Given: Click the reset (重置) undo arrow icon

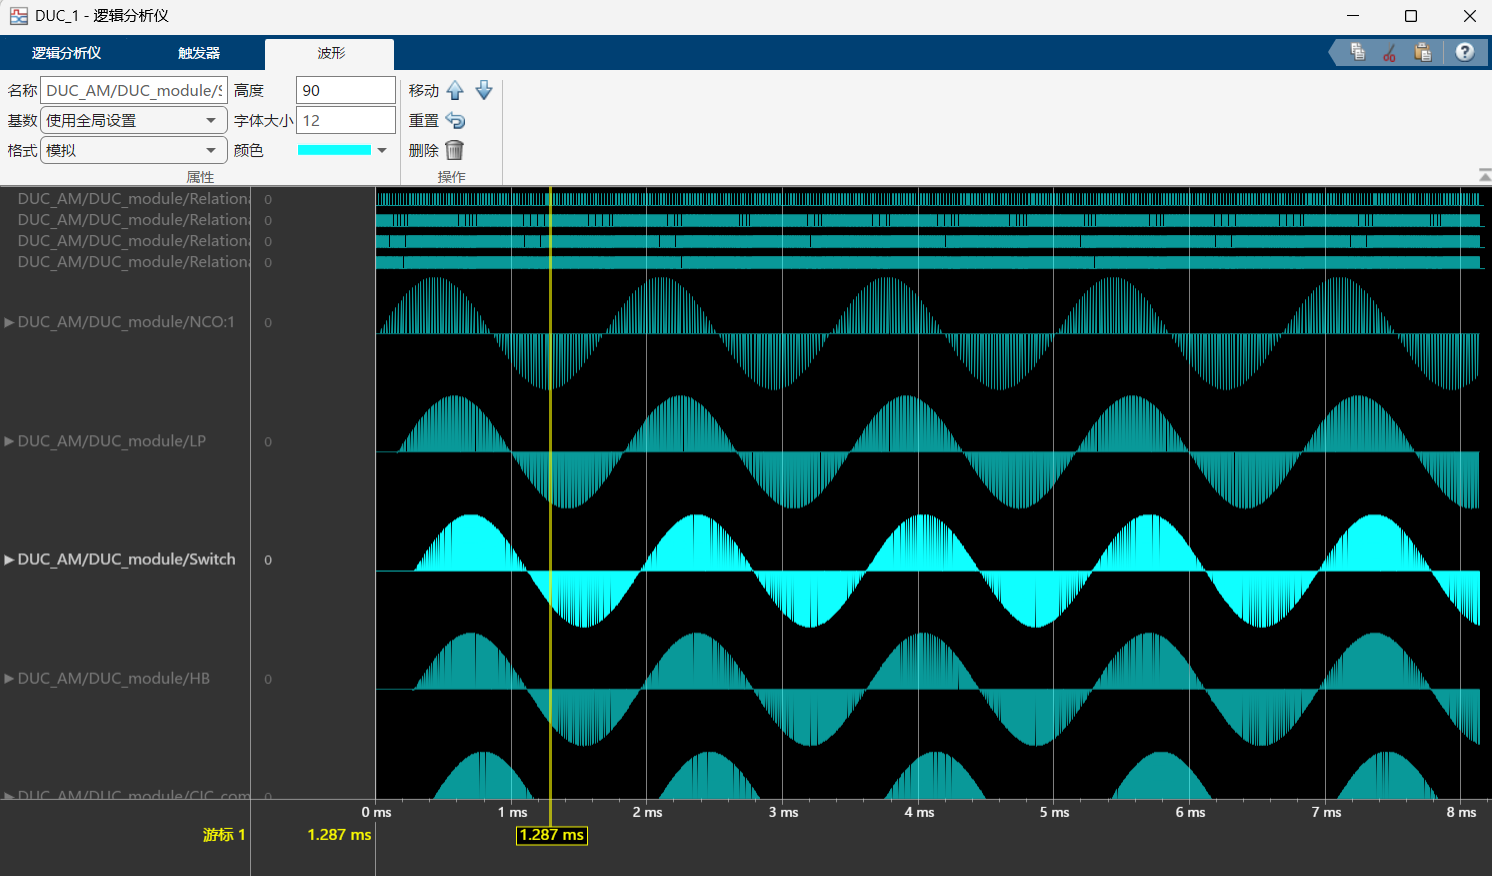Looking at the screenshot, I should [x=455, y=121].
